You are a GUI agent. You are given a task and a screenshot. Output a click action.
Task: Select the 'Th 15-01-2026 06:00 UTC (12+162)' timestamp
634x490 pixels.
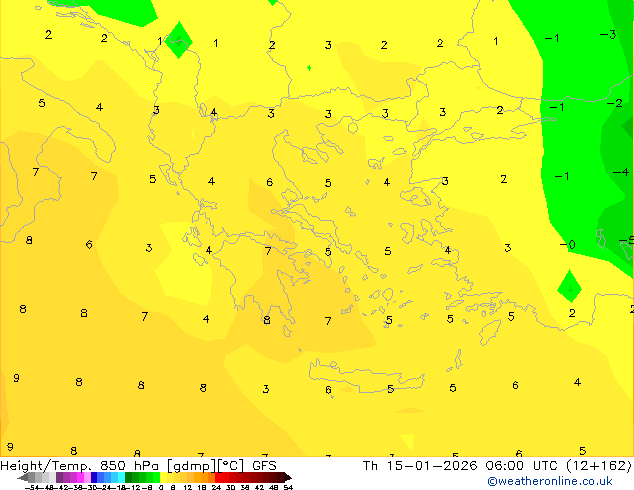pos(497,465)
